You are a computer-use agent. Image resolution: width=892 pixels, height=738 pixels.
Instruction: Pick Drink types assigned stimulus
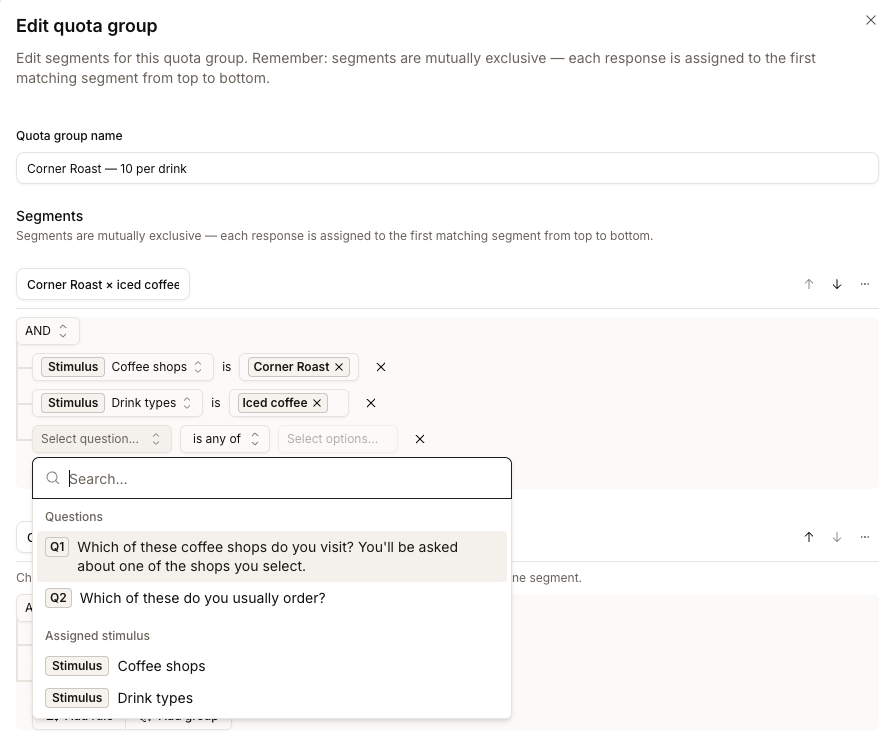pyautogui.click(x=272, y=698)
